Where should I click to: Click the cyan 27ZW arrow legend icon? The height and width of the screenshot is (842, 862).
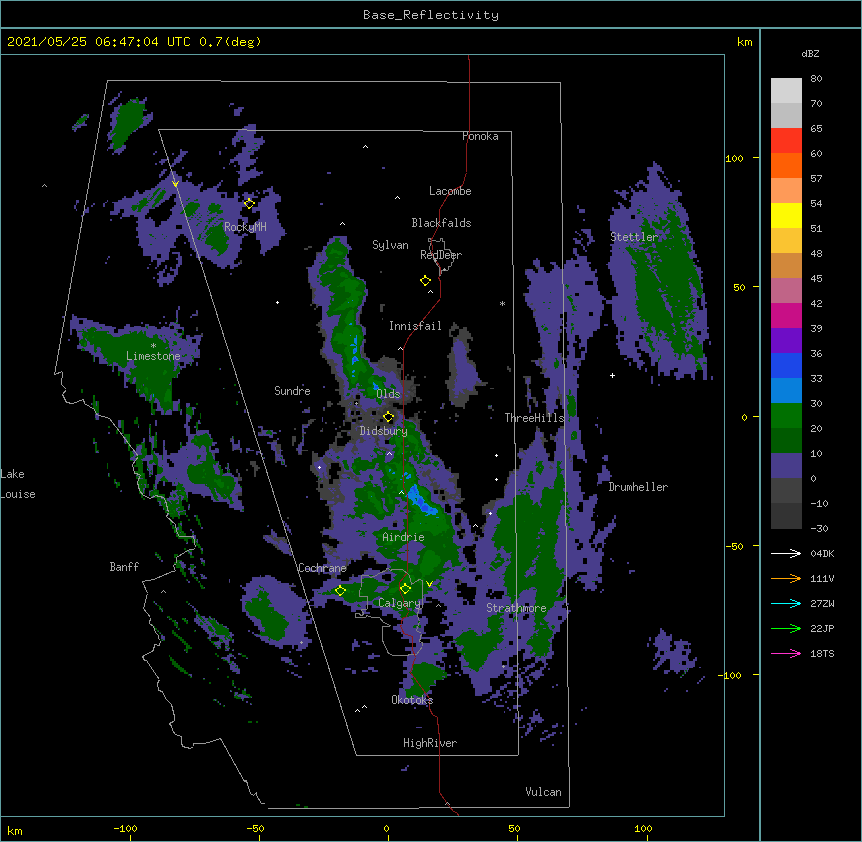pos(786,603)
